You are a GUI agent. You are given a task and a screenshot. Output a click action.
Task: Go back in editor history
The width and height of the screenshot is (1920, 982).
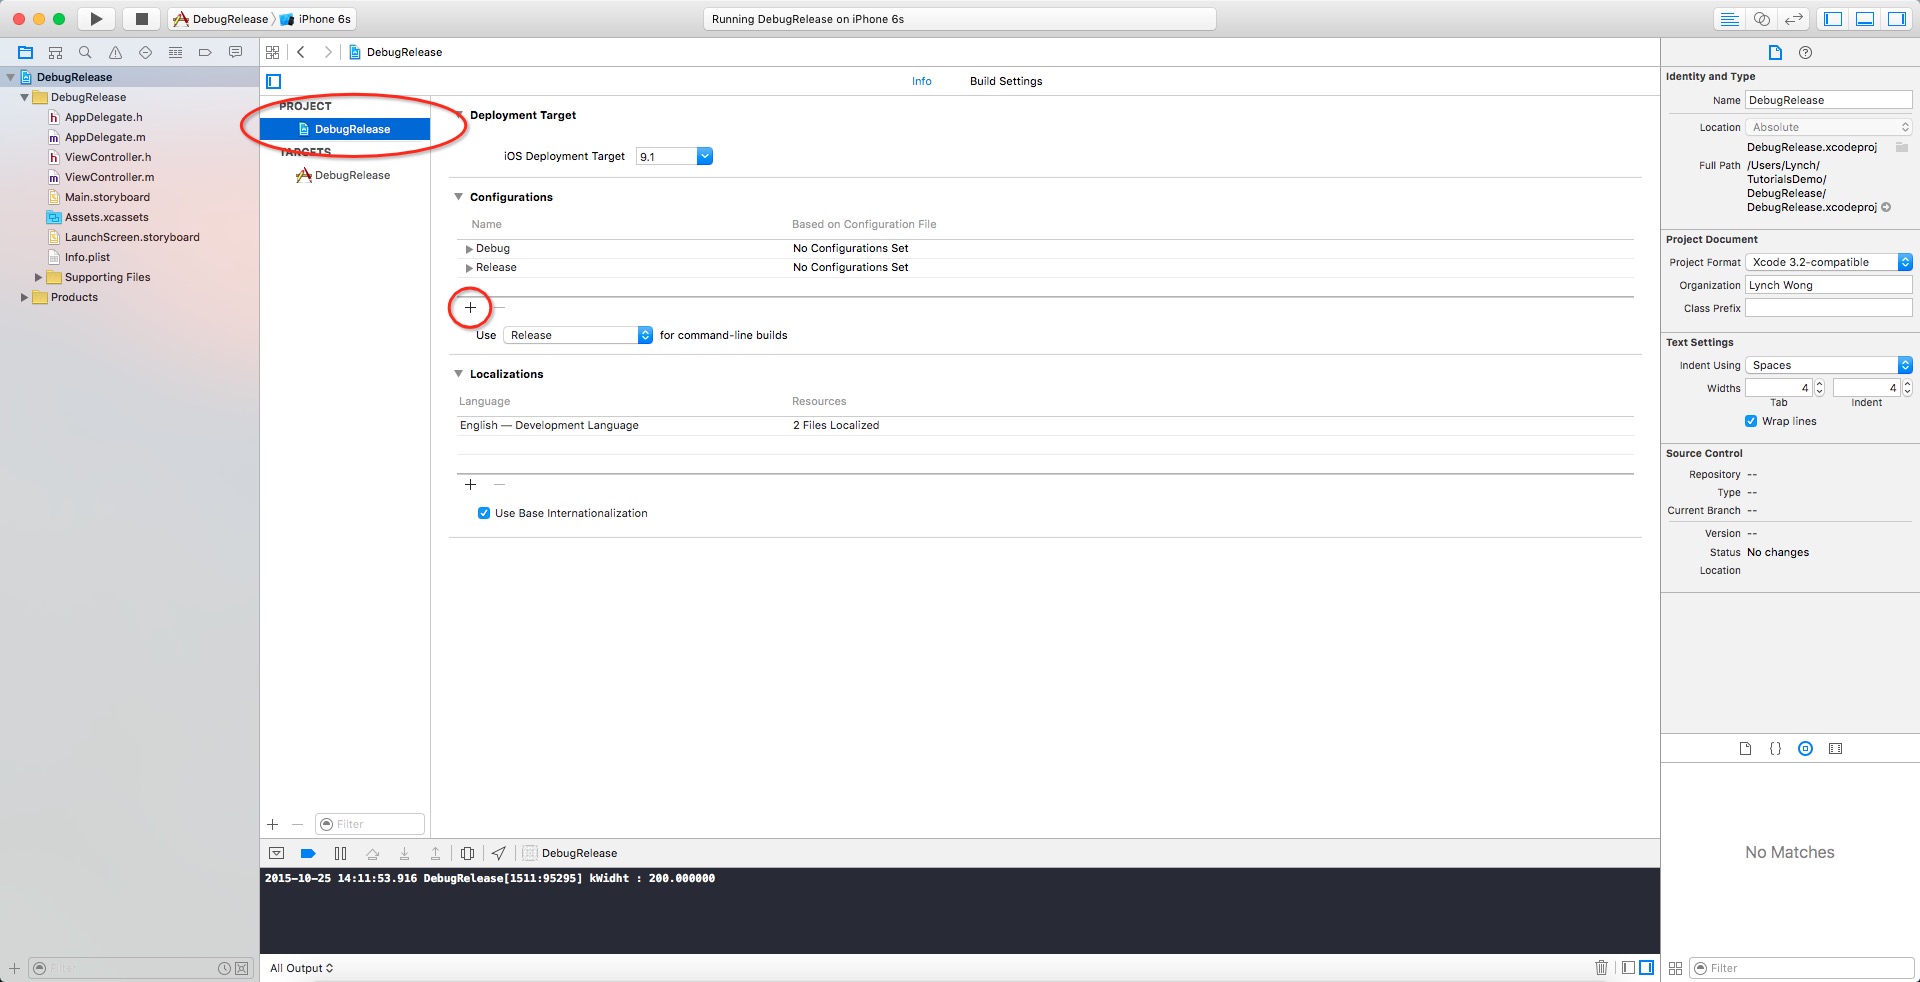click(300, 52)
